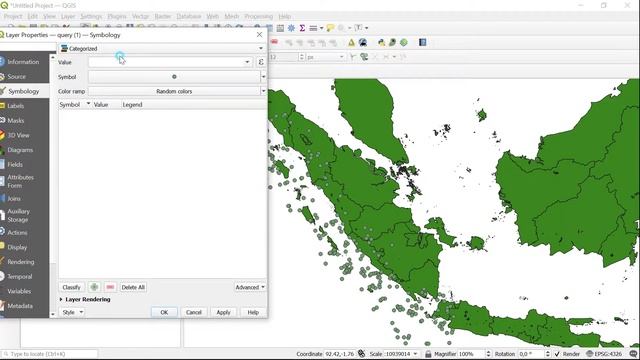The height and width of the screenshot is (360, 640).
Task: Select the Labels section
Action: click(x=16, y=106)
